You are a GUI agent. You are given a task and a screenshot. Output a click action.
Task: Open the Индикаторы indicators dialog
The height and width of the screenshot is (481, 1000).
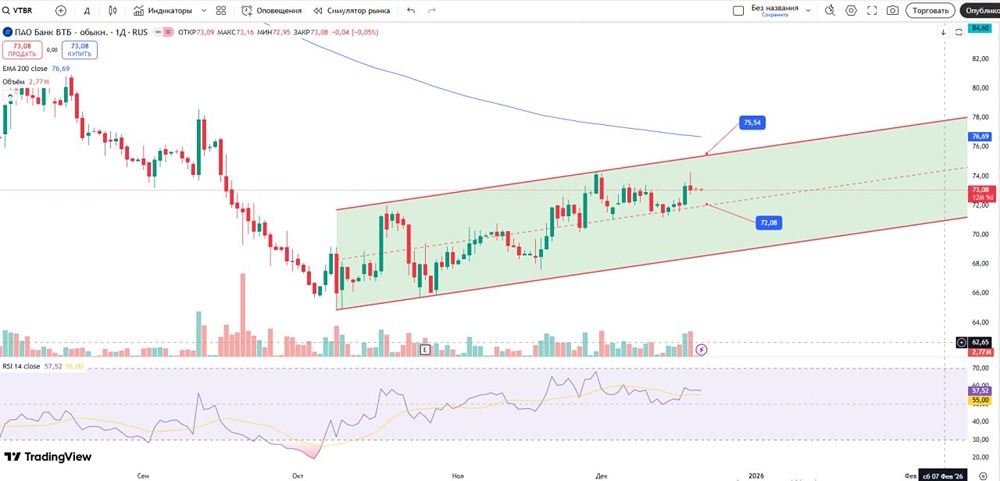pos(163,10)
